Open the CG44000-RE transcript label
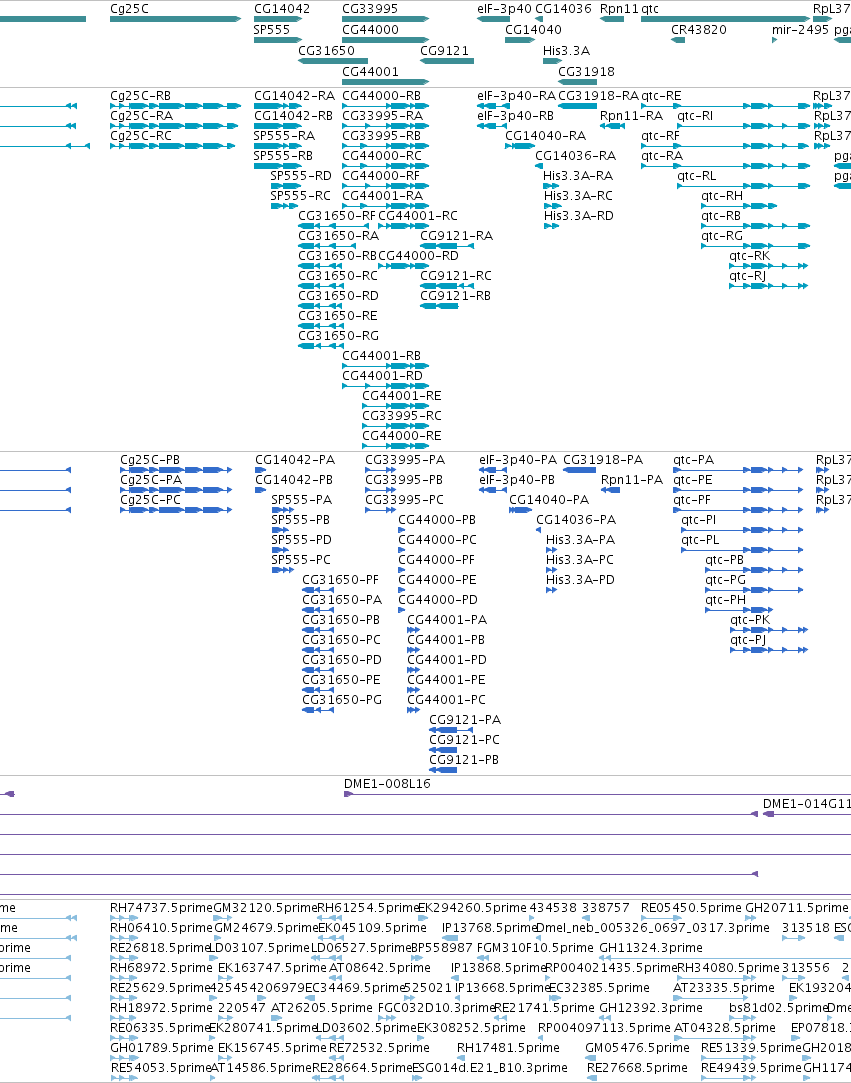Image resolution: width=851 pixels, height=1083 pixels. tap(401, 436)
